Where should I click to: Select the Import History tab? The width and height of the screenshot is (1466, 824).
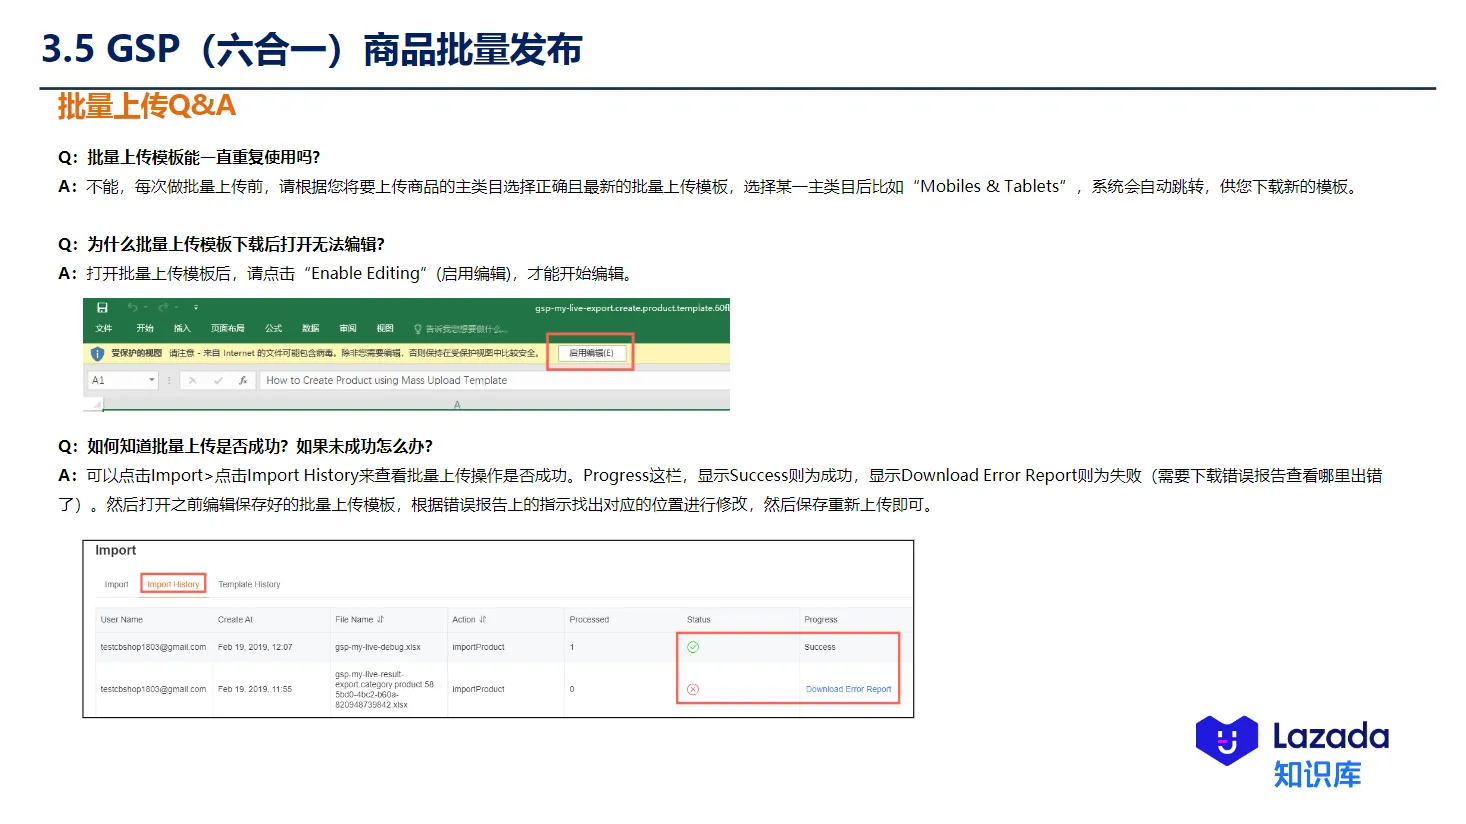pyautogui.click(x=172, y=583)
